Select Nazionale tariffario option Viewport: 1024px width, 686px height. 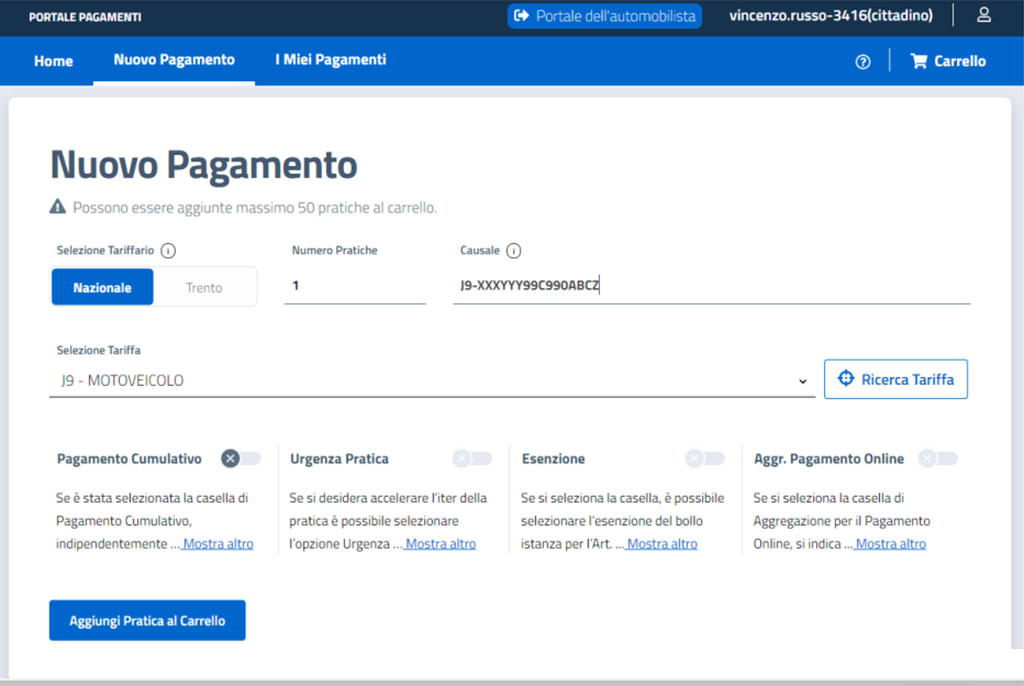(x=103, y=287)
